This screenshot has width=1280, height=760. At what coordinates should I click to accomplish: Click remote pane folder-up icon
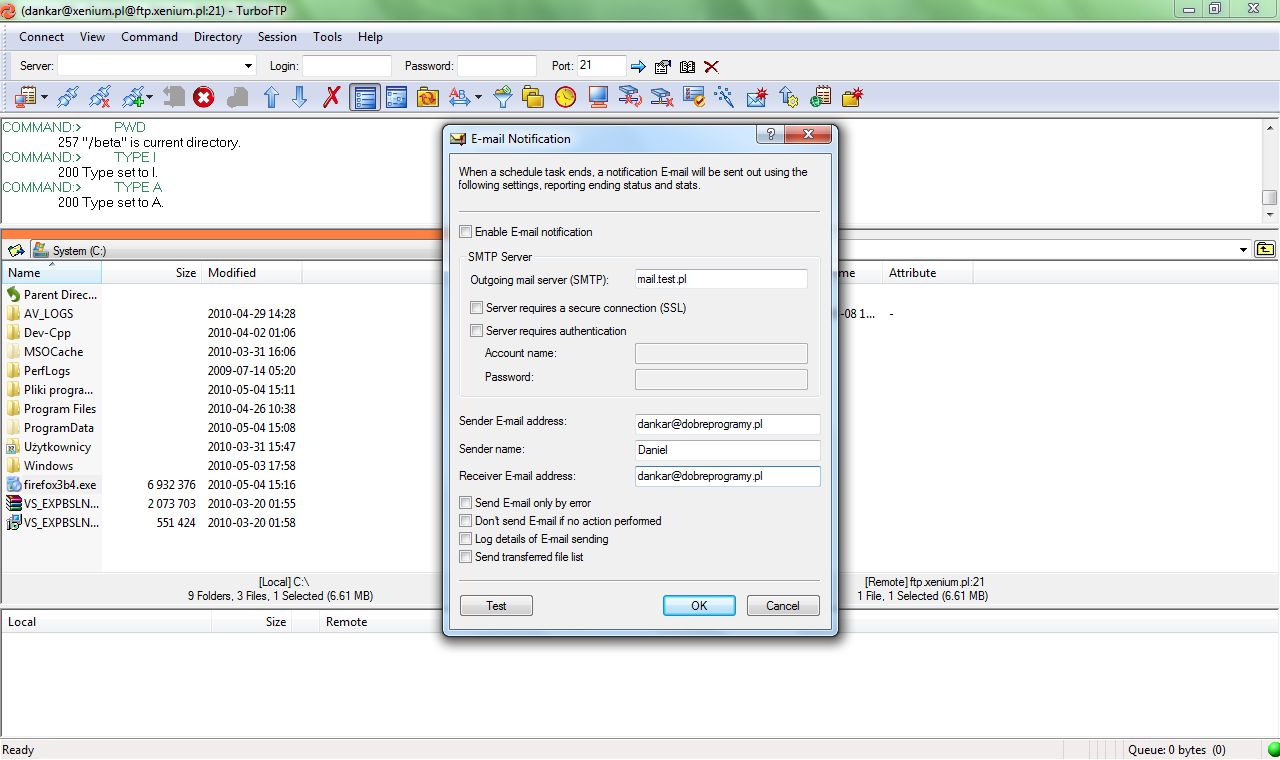click(x=1266, y=250)
